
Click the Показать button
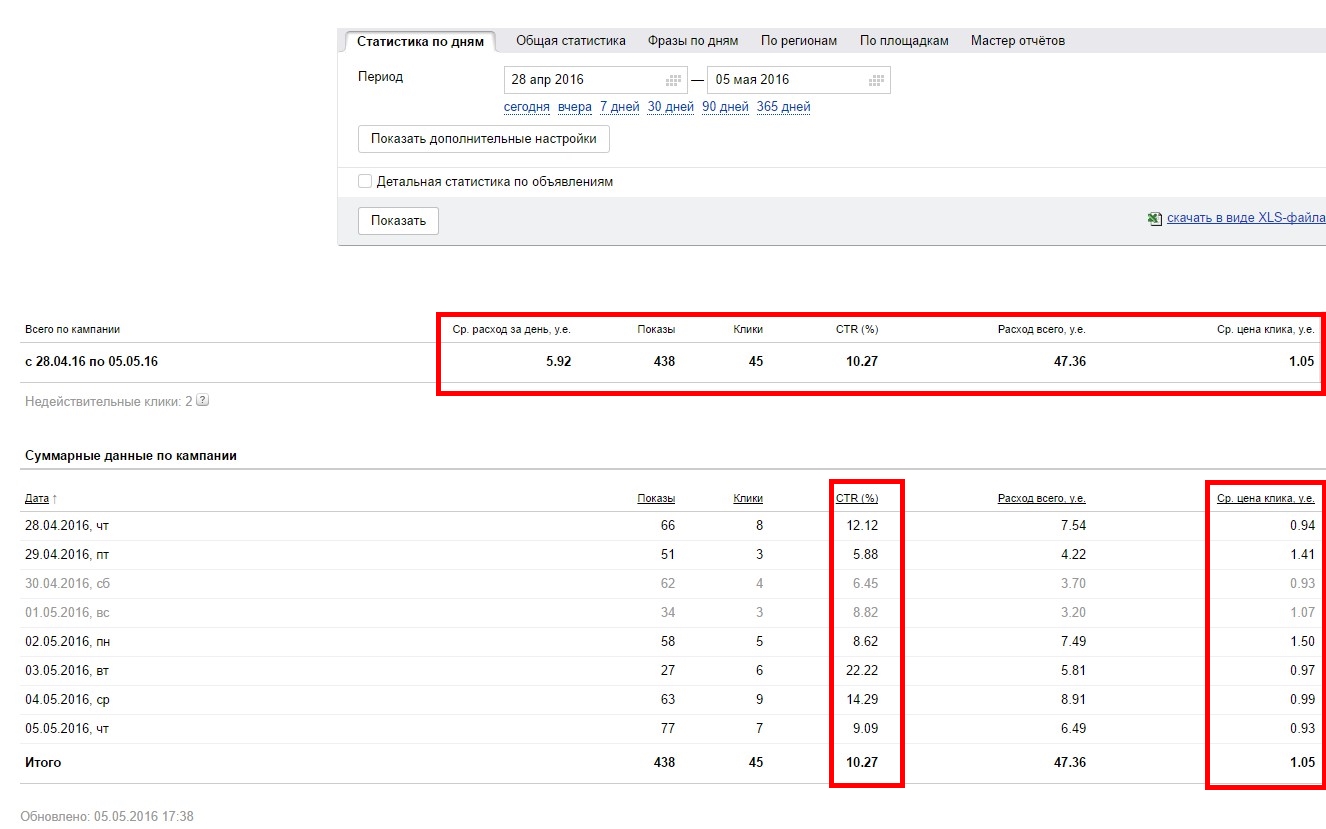(x=398, y=221)
